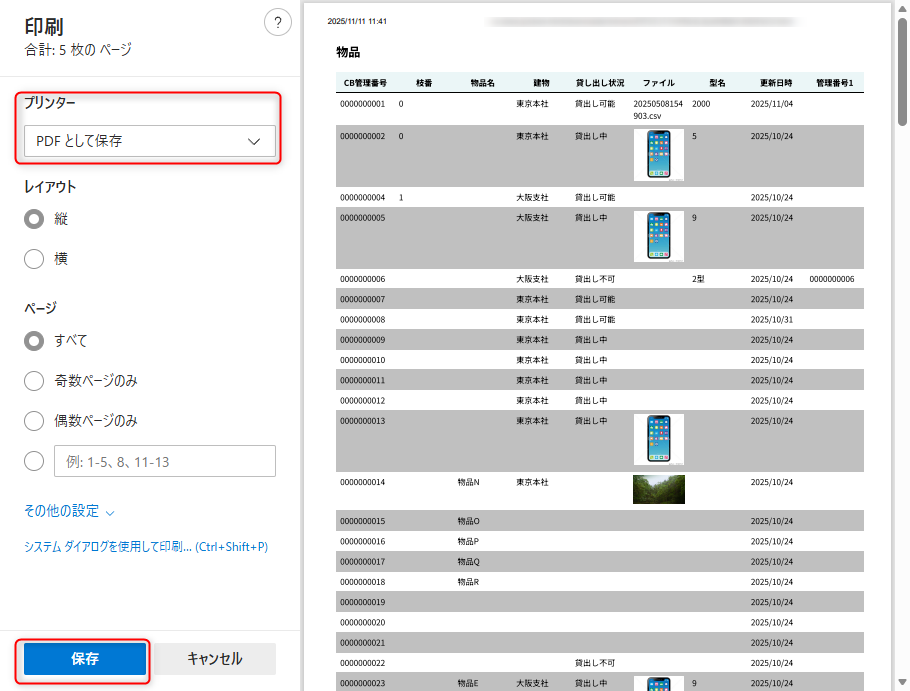The height and width of the screenshot is (691, 910).
Task: Click the scrollbar down arrow
Action: tap(902, 682)
